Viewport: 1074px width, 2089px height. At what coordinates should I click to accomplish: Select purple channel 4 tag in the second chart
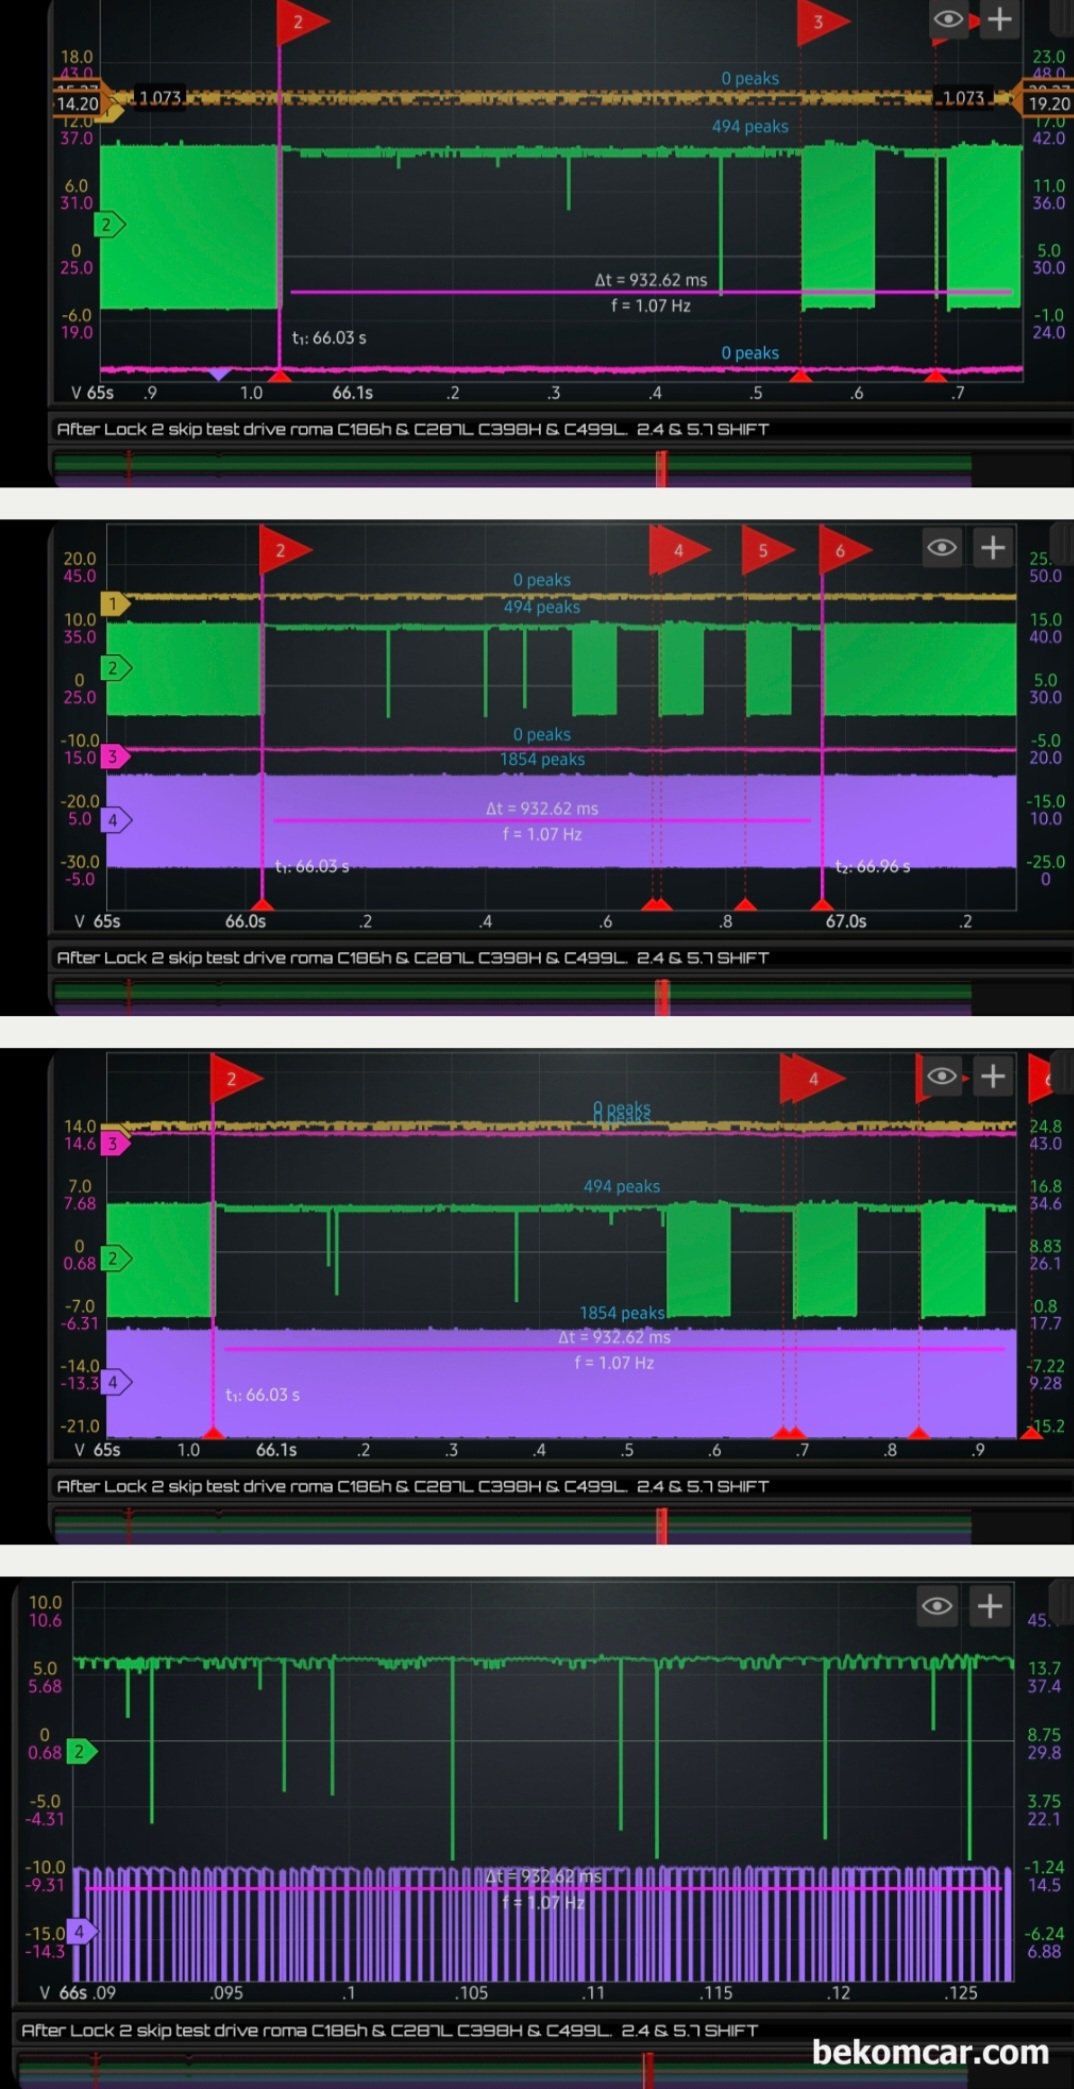coord(115,820)
